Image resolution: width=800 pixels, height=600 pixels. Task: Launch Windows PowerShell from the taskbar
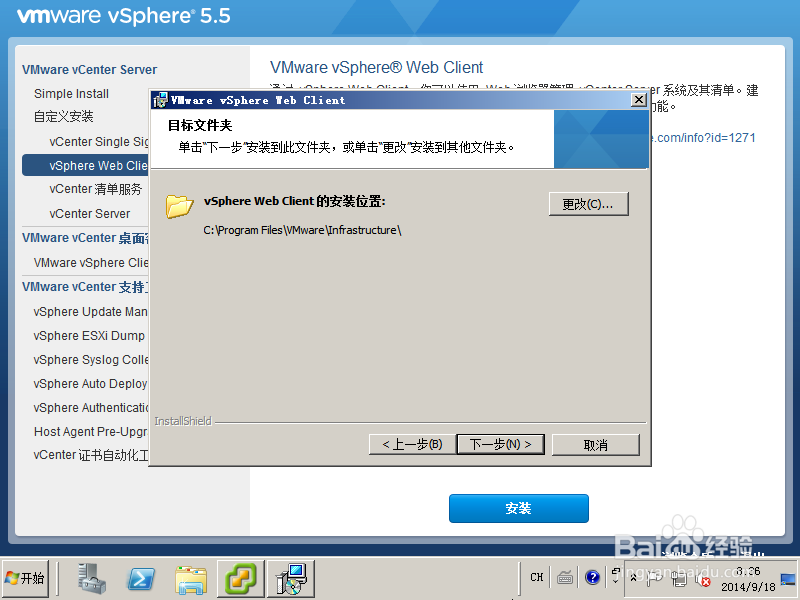pyautogui.click(x=140, y=578)
